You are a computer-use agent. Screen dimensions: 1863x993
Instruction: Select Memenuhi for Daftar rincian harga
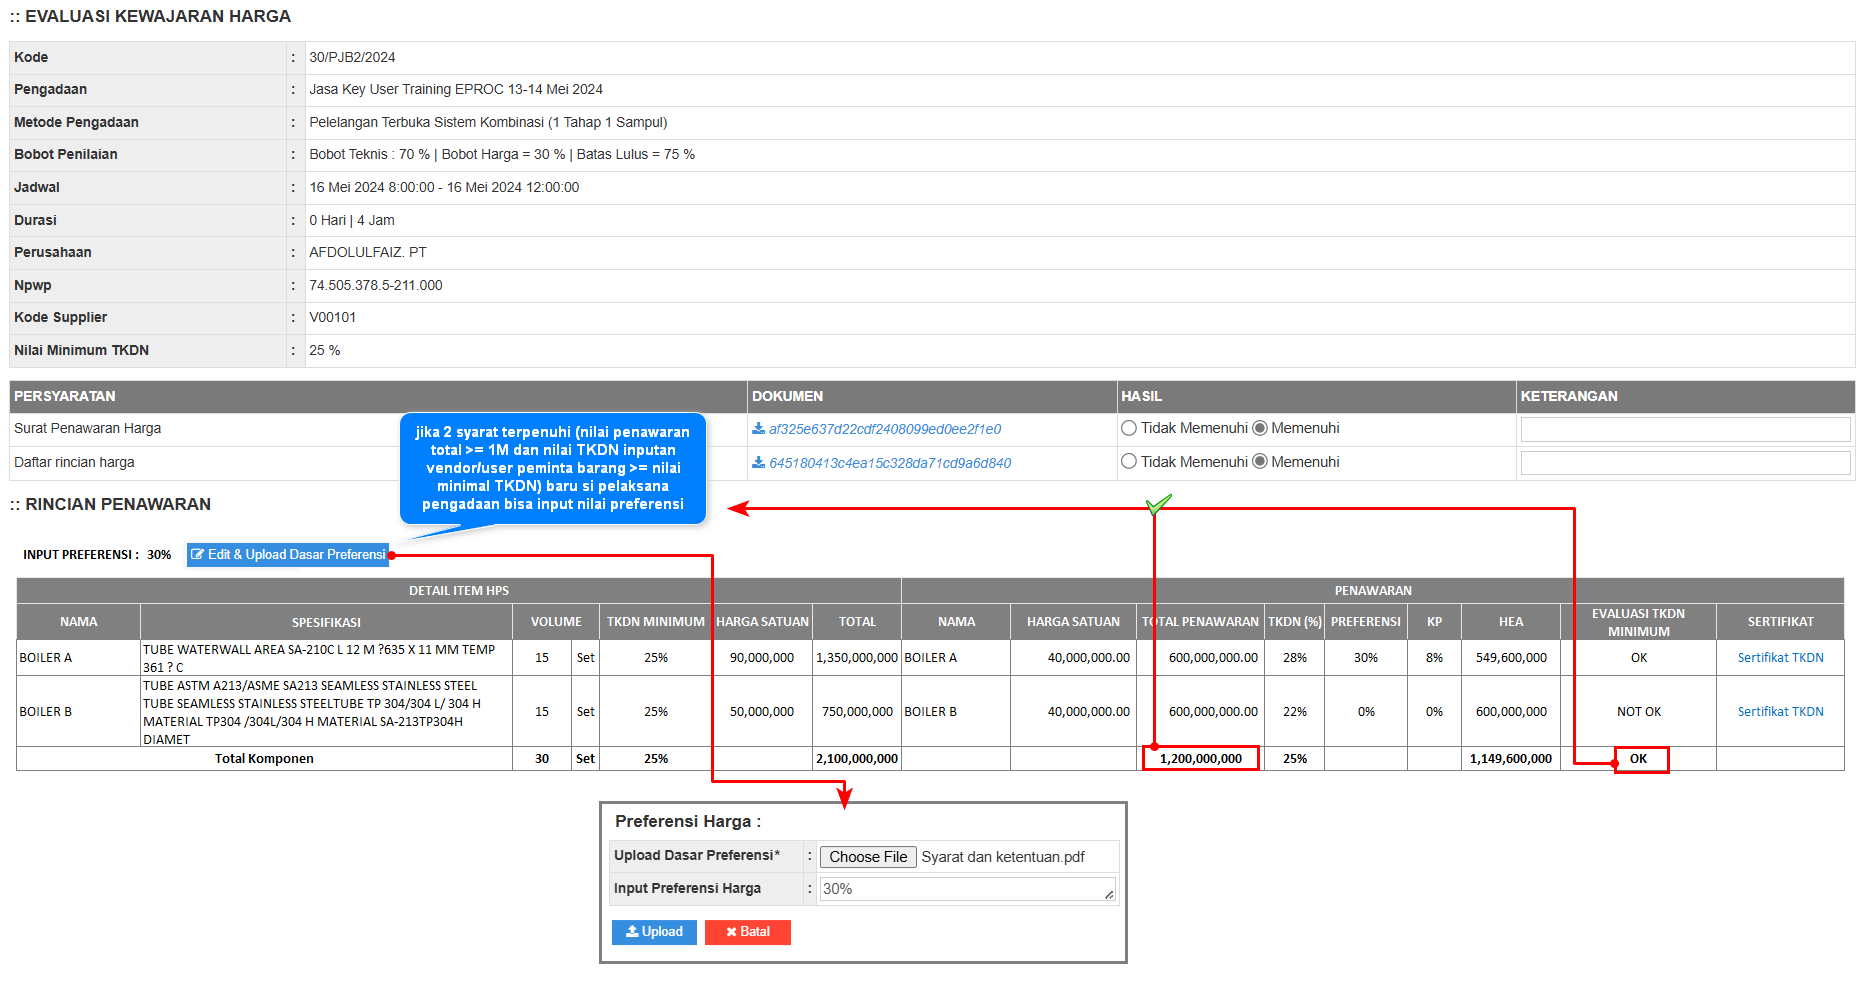pyautogui.click(x=1260, y=462)
